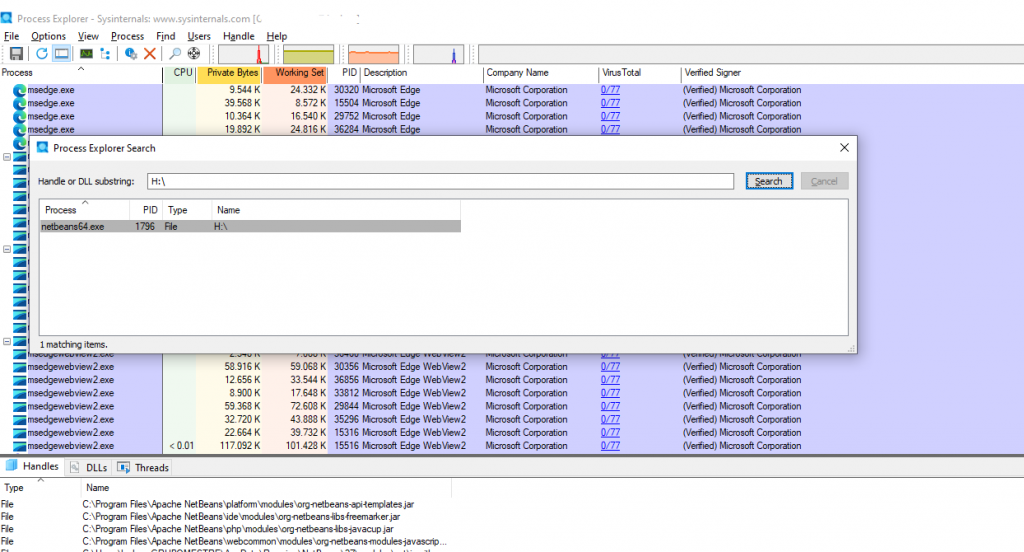Click the Search button in the dialog

tap(769, 181)
